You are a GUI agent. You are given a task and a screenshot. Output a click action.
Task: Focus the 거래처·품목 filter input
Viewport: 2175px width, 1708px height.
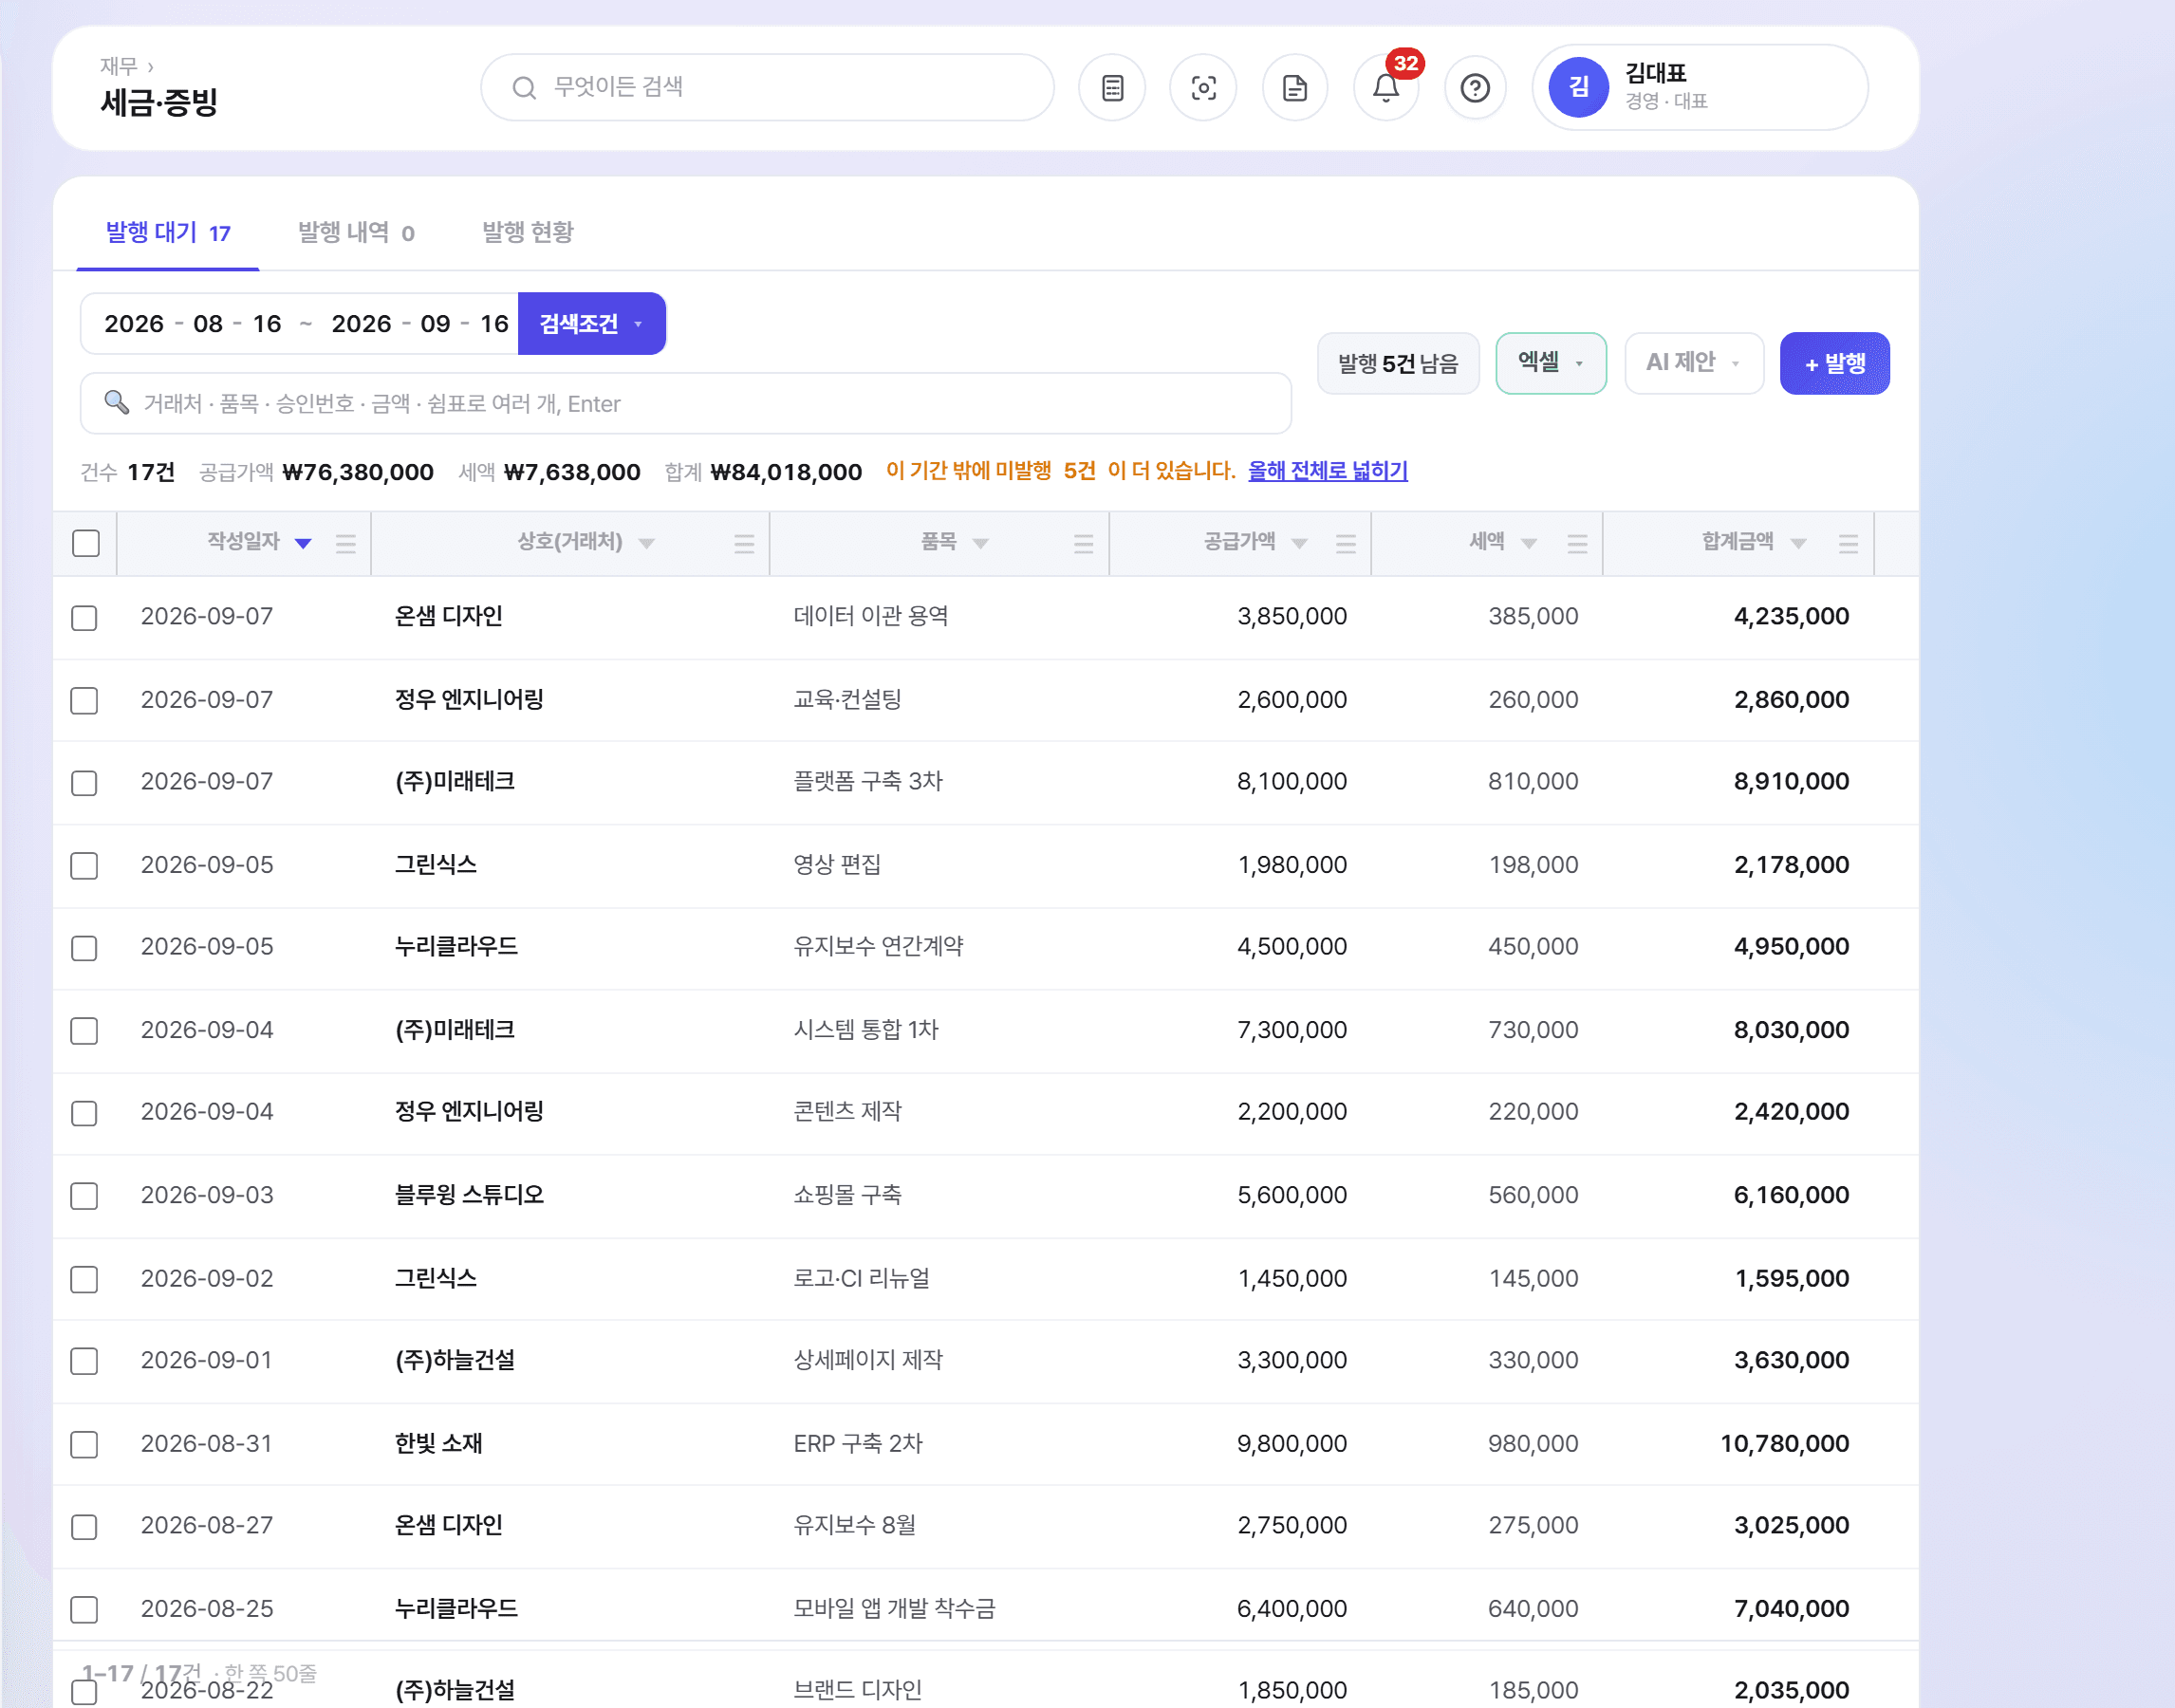tap(685, 403)
